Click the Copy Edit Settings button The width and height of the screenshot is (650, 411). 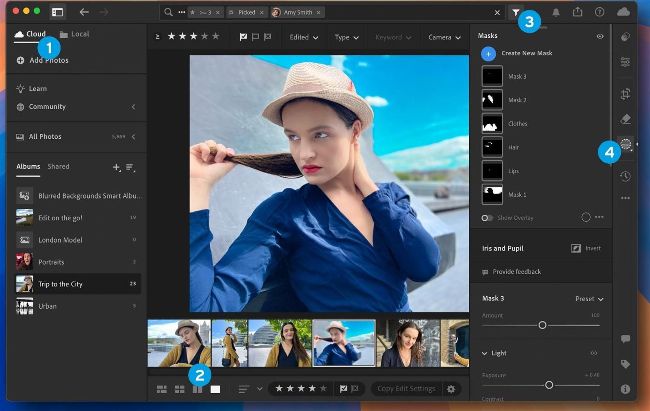[405, 388]
